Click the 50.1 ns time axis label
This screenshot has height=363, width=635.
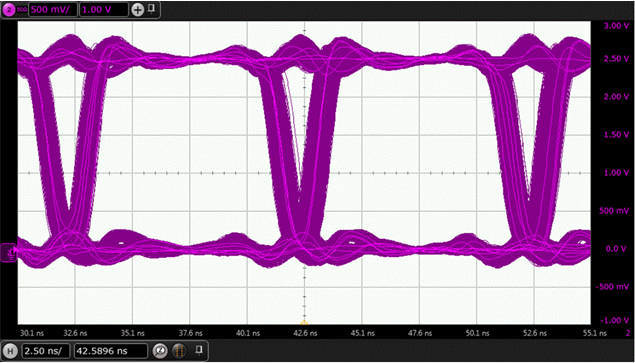(478, 333)
